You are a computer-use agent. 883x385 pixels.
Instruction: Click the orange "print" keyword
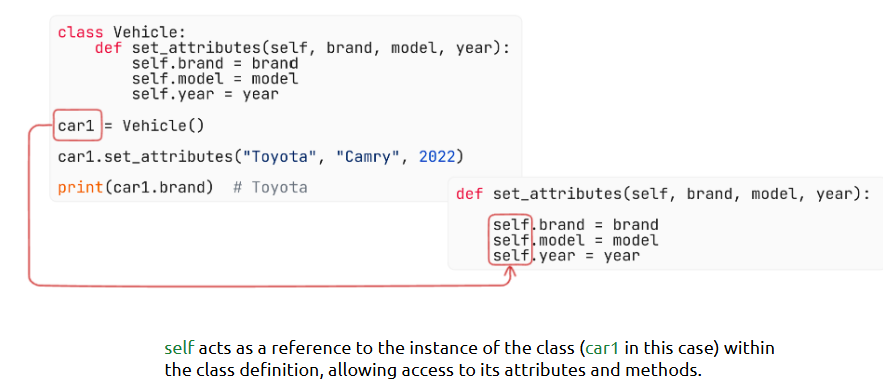pos(81,187)
